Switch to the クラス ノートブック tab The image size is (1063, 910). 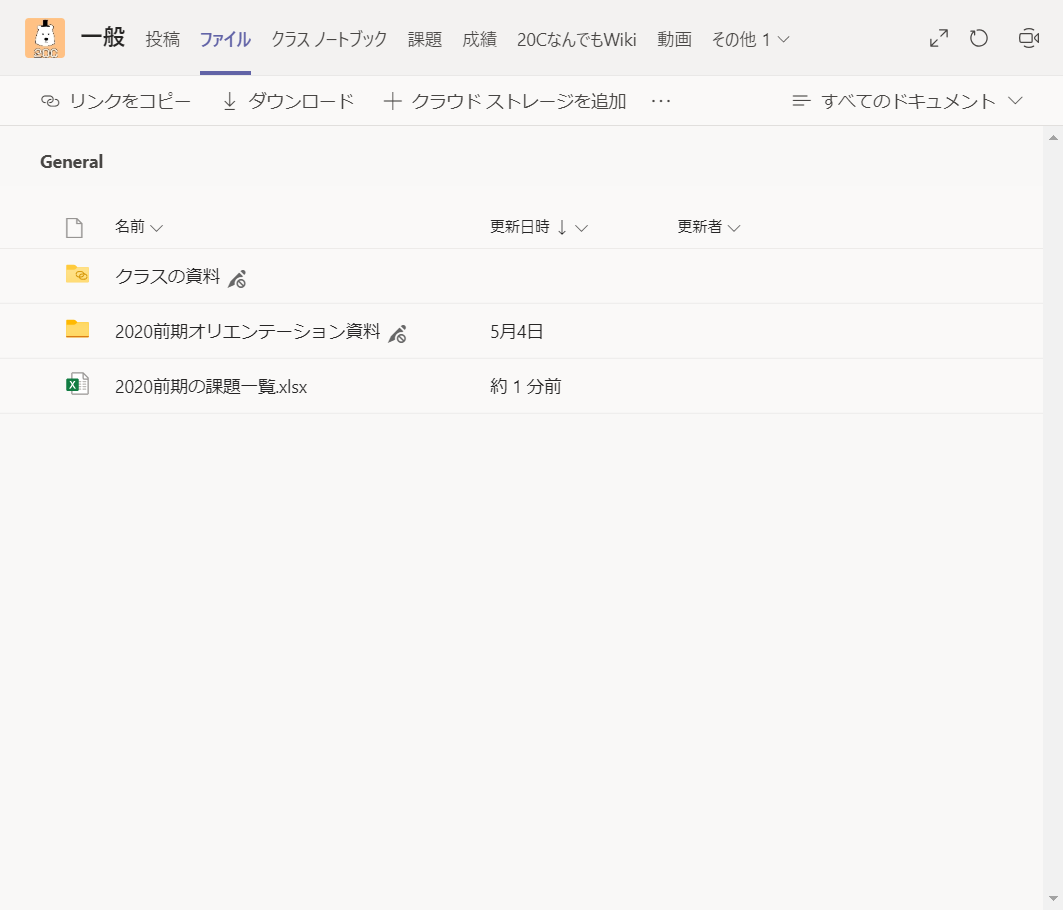(329, 40)
